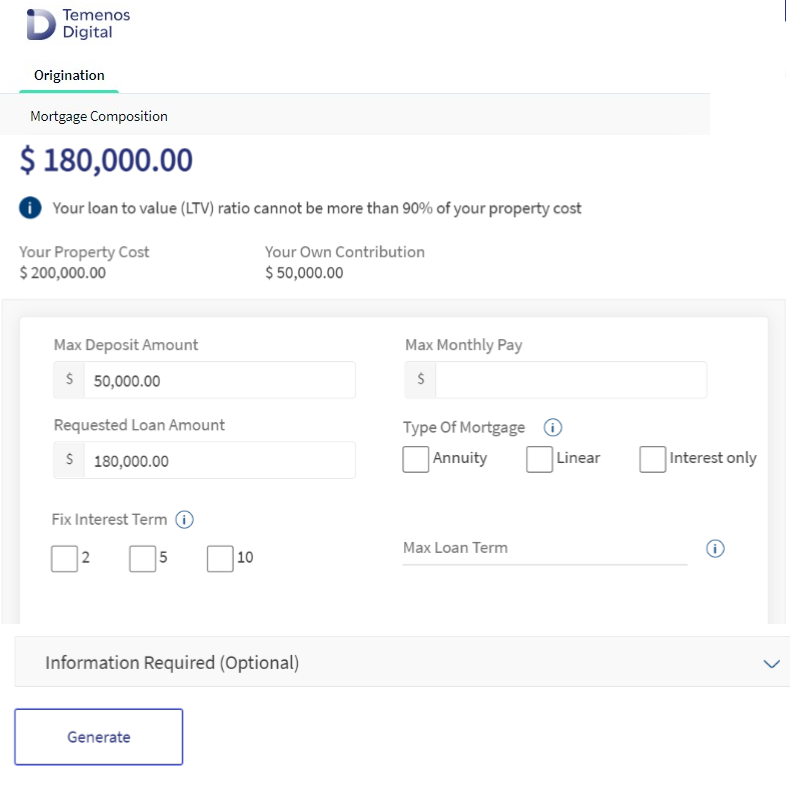This screenshot has width=790, height=796.
Task: Open the Max Loan Term info icon
Action: [x=715, y=548]
